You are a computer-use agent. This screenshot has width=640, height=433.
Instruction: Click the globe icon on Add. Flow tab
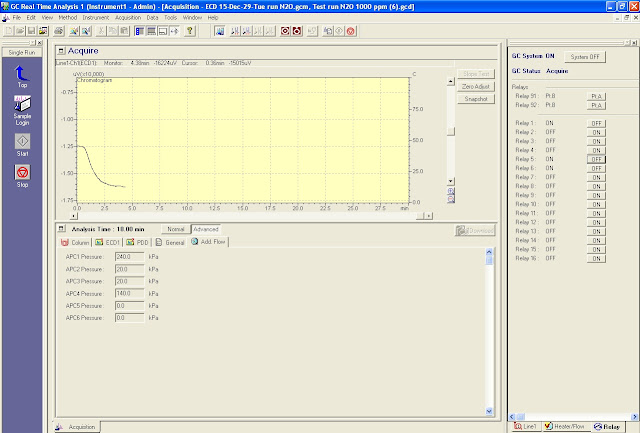point(195,242)
